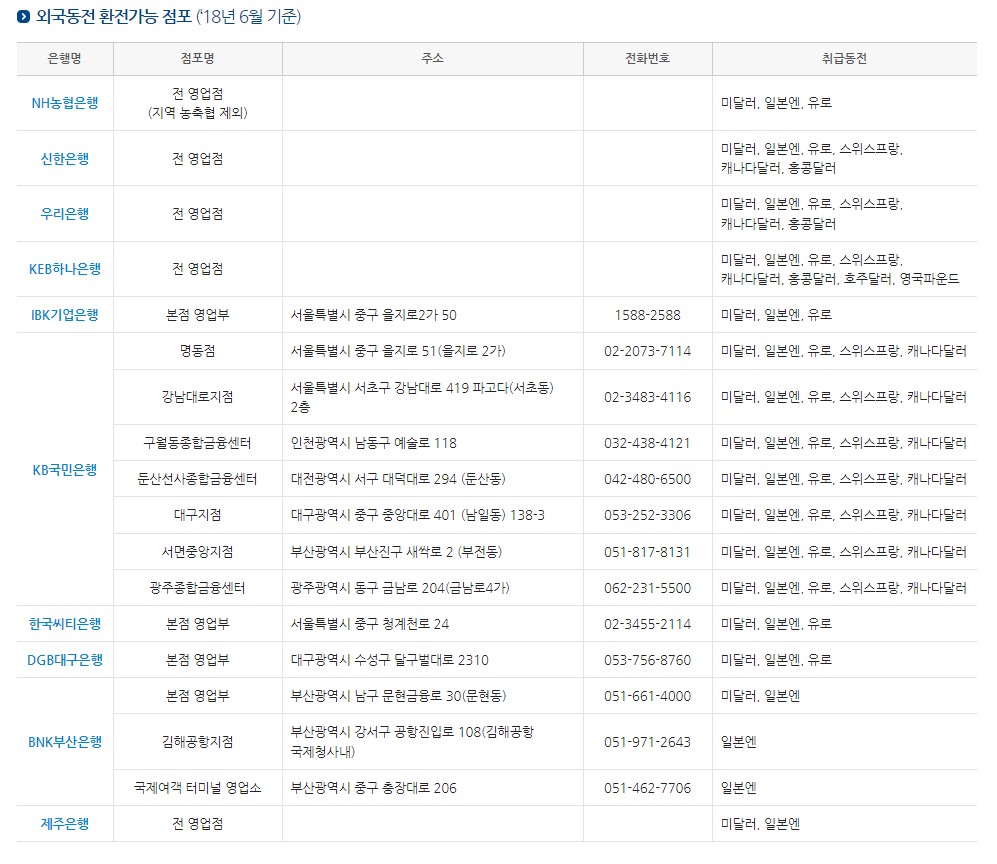The image size is (997, 864).
Task: Click address 부산광역시 남구 문현금융로 30
Action: [x=399, y=696]
